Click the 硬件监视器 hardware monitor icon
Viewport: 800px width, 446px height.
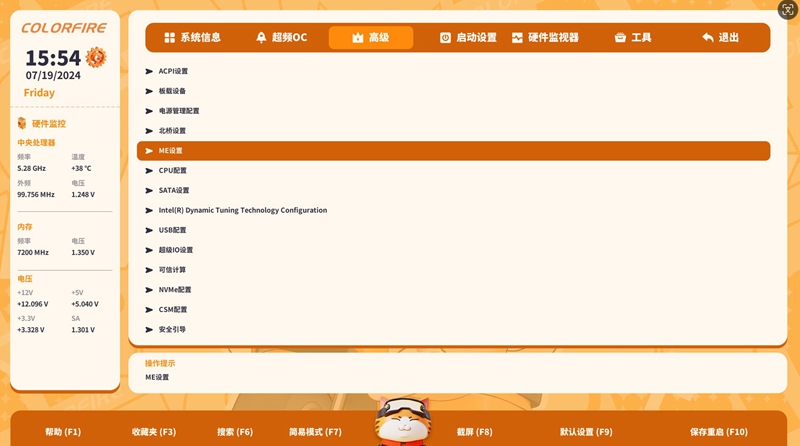(517, 38)
